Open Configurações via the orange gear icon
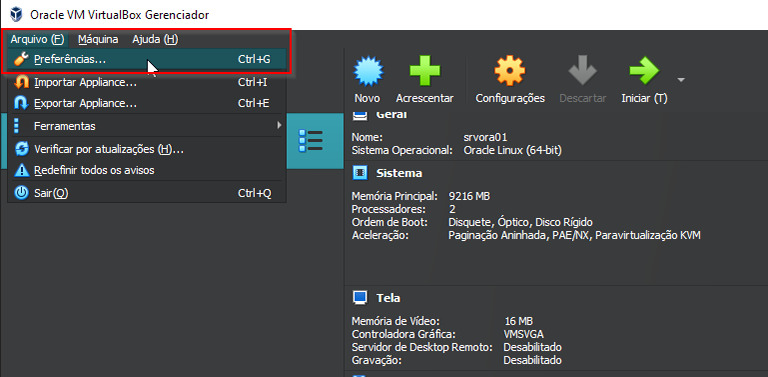Image resolution: width=768 pixels, height=377 pixels. tap(510, 71)
